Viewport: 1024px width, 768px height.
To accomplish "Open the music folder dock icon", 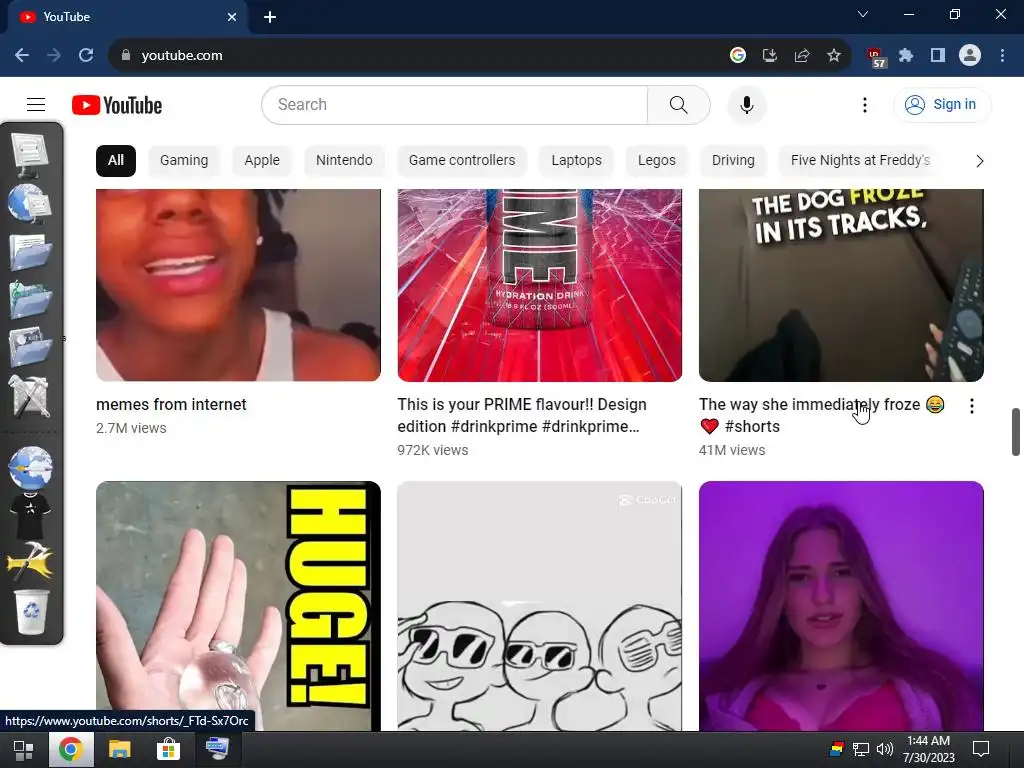I will 30,300.
